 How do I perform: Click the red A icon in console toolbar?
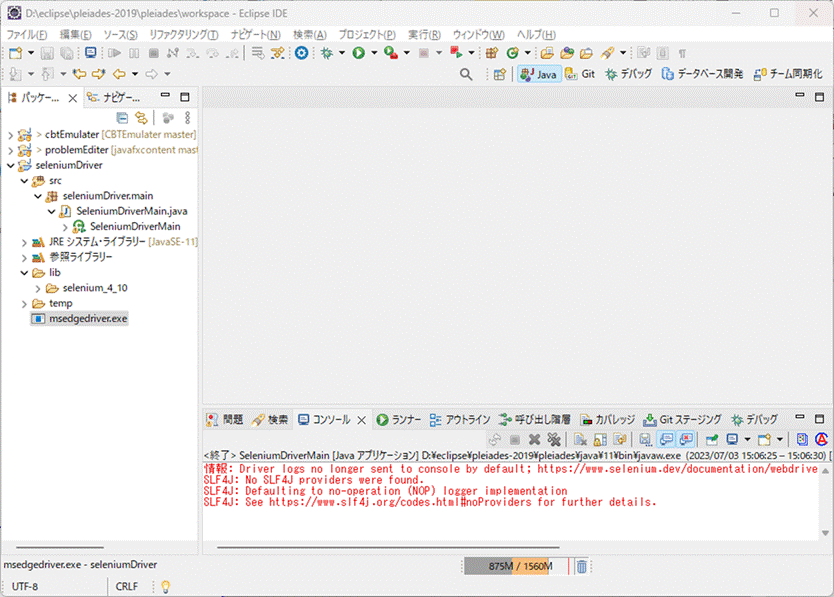pos(821,440)
